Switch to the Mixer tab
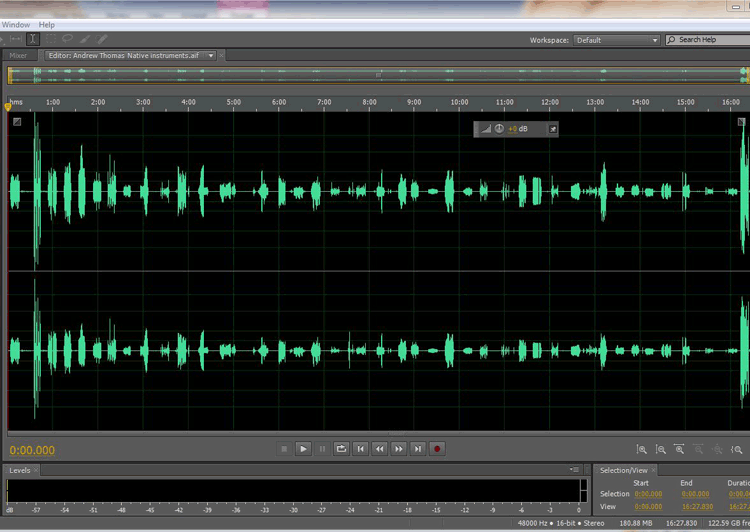Screen dimensions: 750x532 [x=18, y=56]
